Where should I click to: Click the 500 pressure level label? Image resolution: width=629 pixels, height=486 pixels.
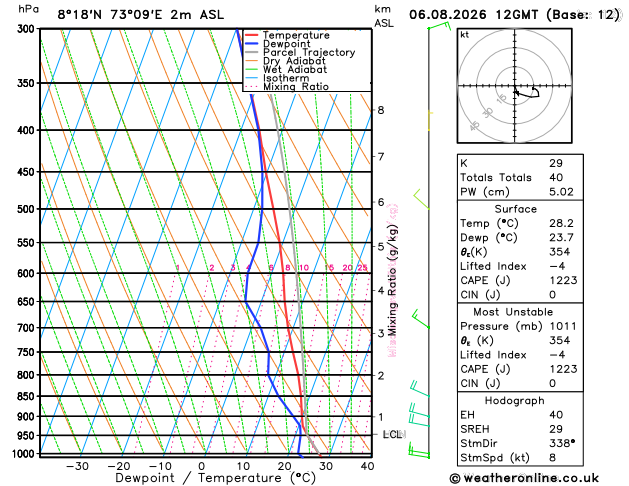point(28,209)
